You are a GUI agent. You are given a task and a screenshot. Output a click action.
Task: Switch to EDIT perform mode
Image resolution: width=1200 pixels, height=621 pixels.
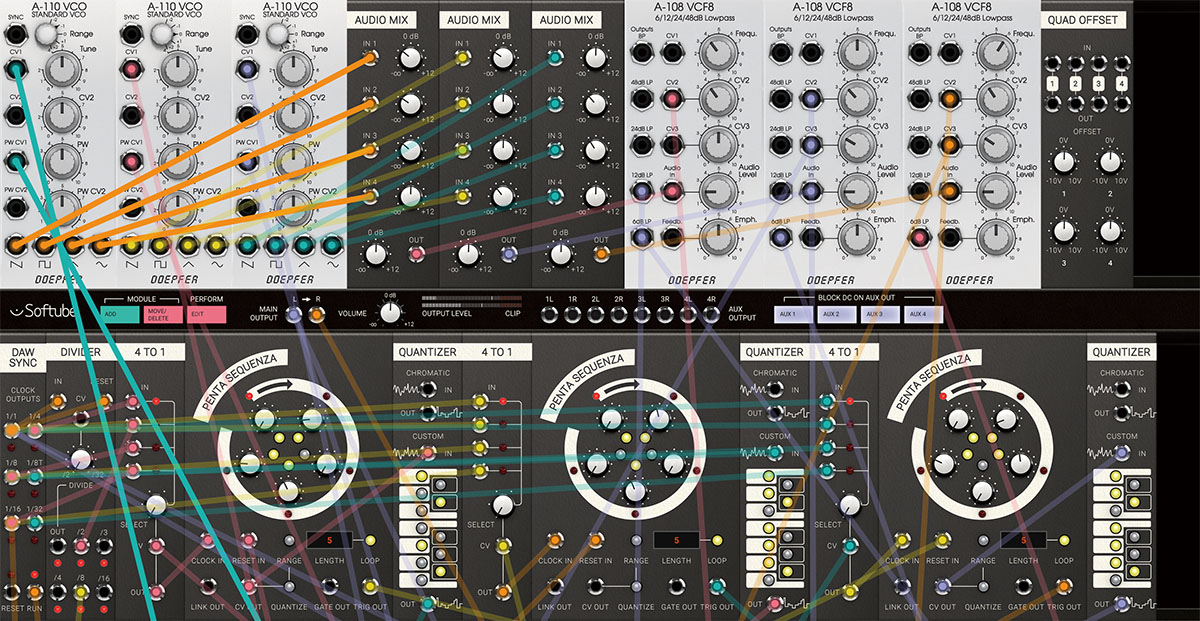208,315
